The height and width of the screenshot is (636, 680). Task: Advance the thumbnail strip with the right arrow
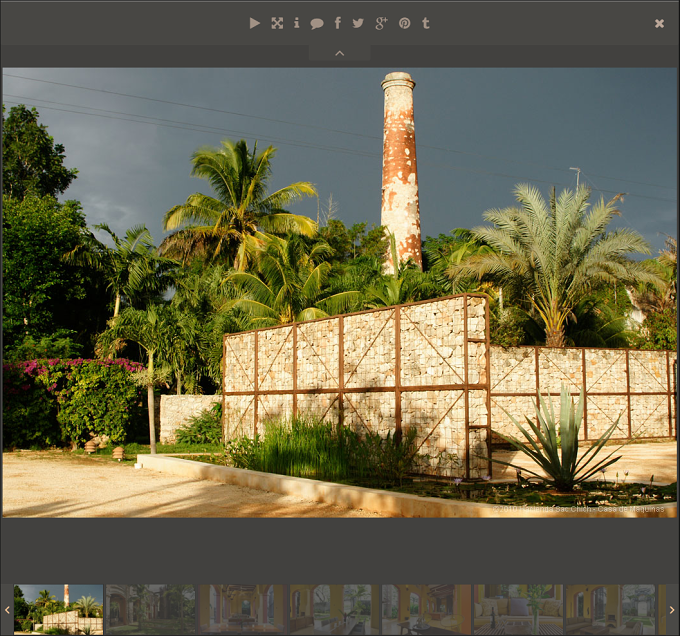(672, 610)
